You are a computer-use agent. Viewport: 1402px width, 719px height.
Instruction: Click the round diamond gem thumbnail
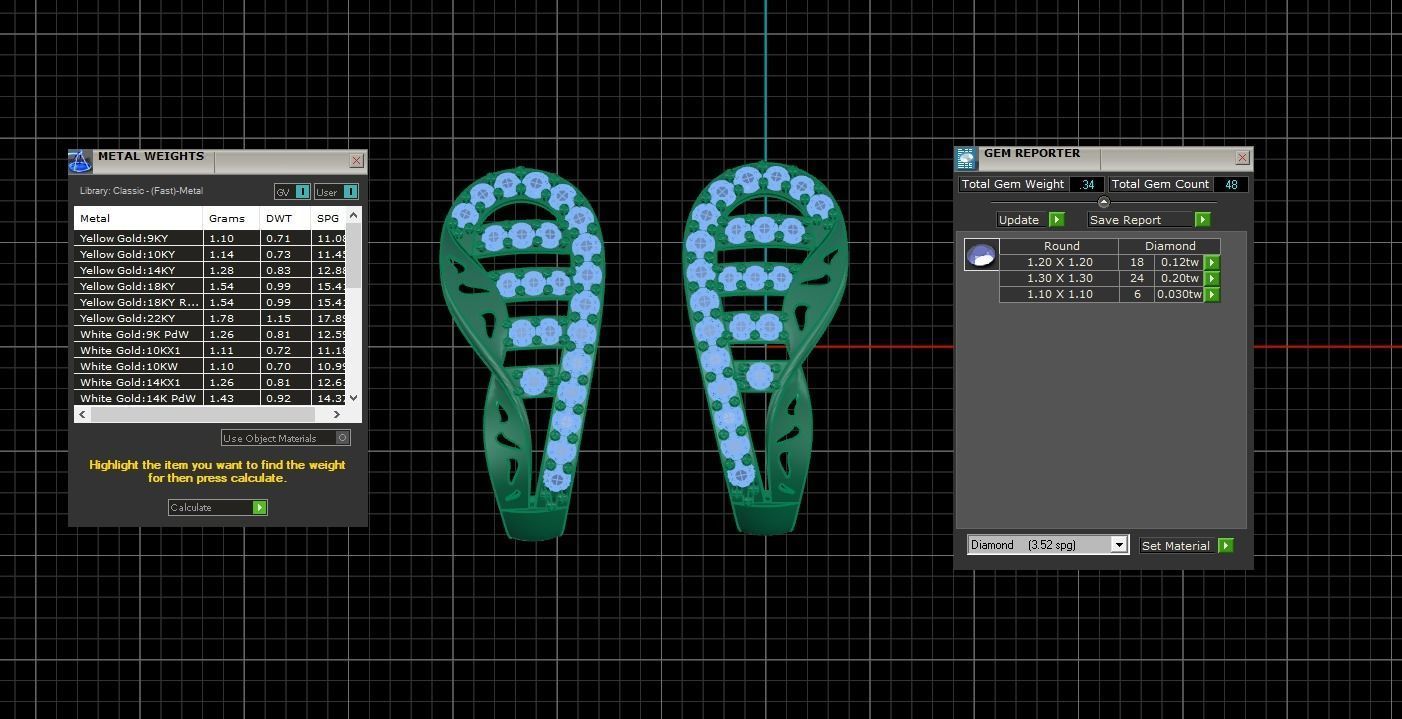pyautogui.click(x=981, y=255)
